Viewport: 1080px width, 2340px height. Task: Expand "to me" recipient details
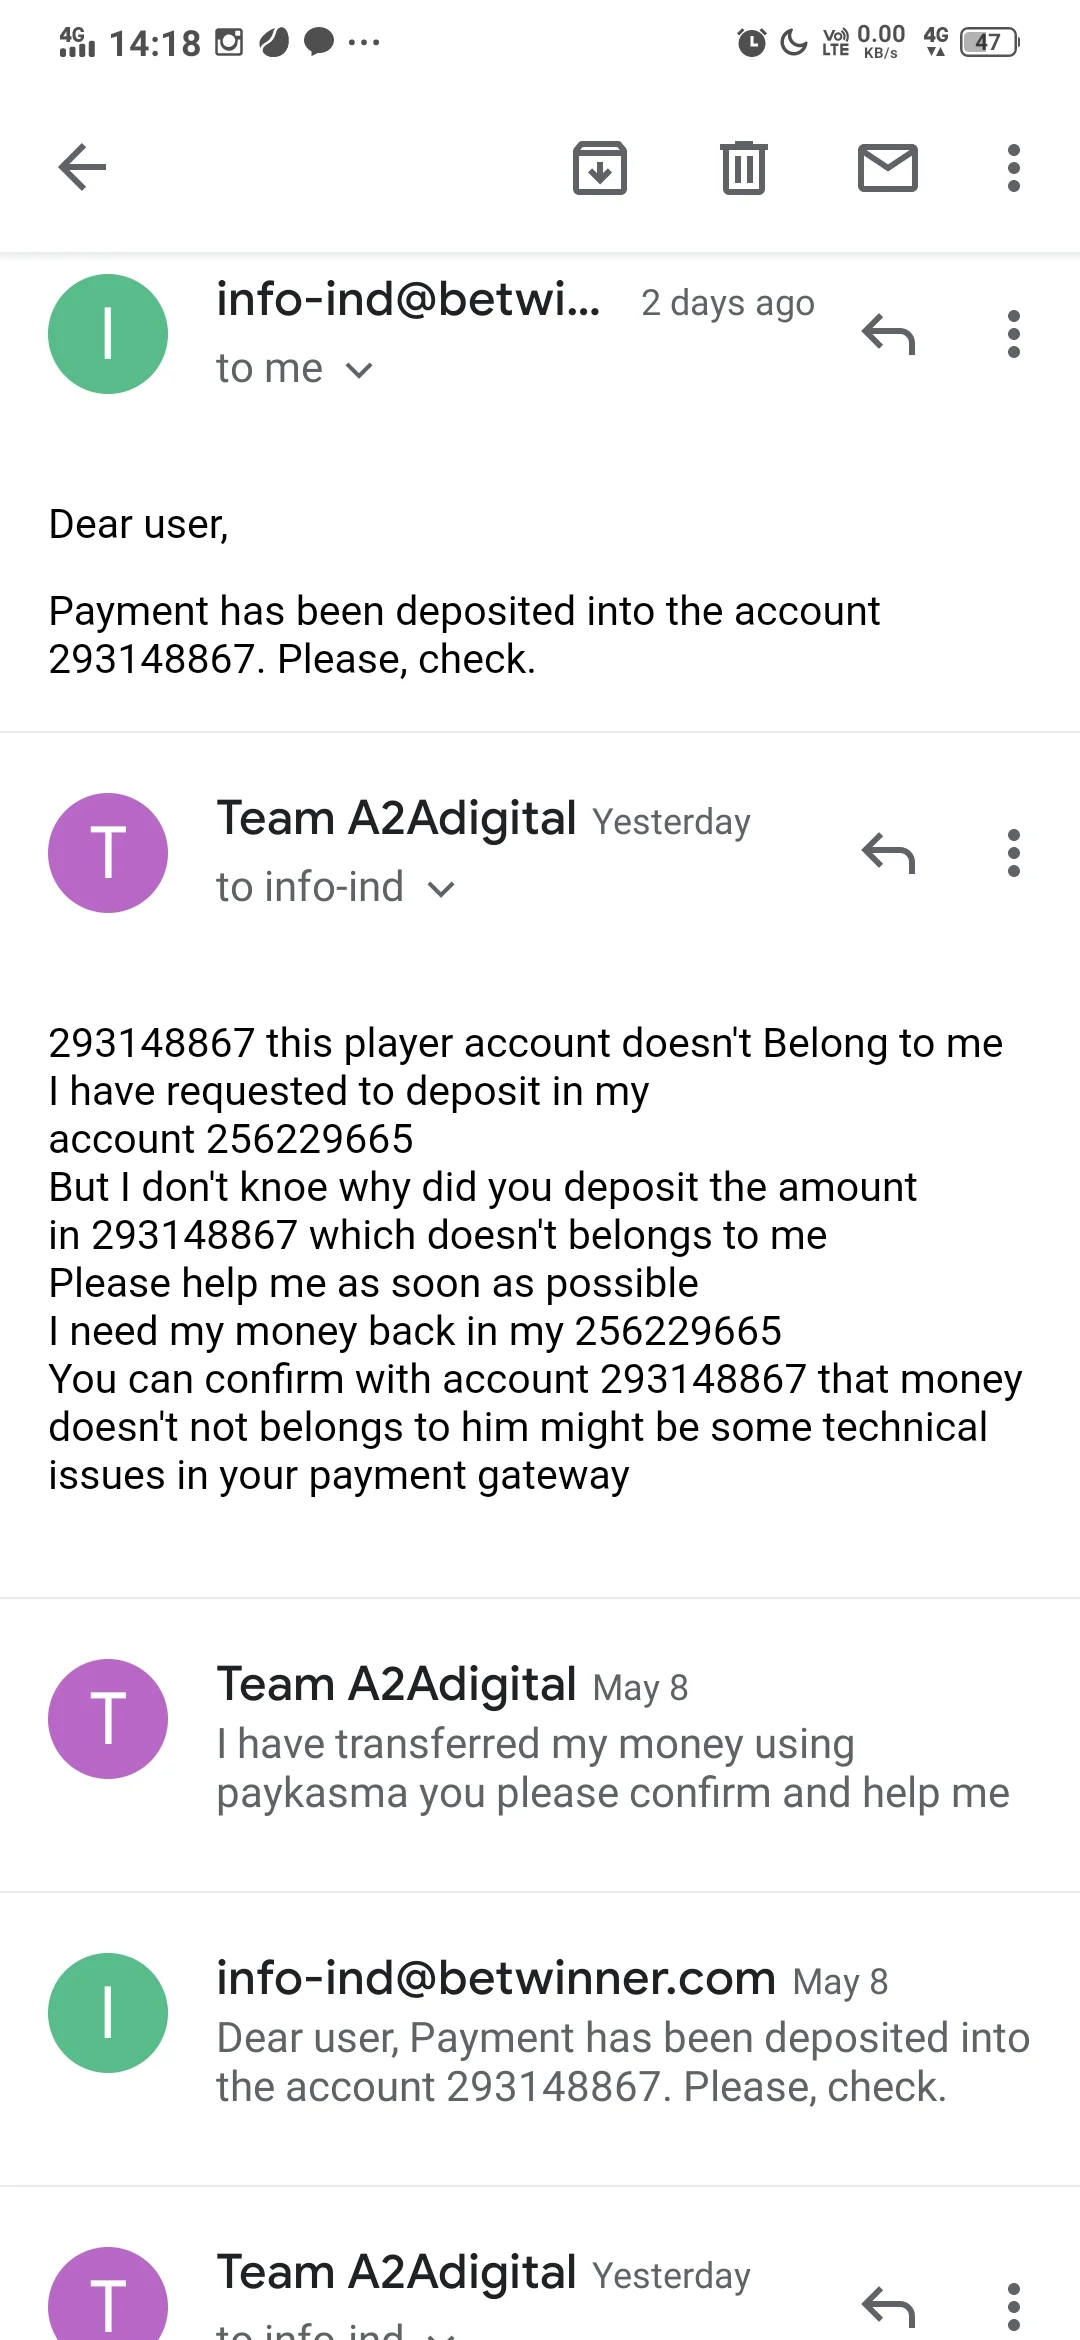tap(359, 370)
